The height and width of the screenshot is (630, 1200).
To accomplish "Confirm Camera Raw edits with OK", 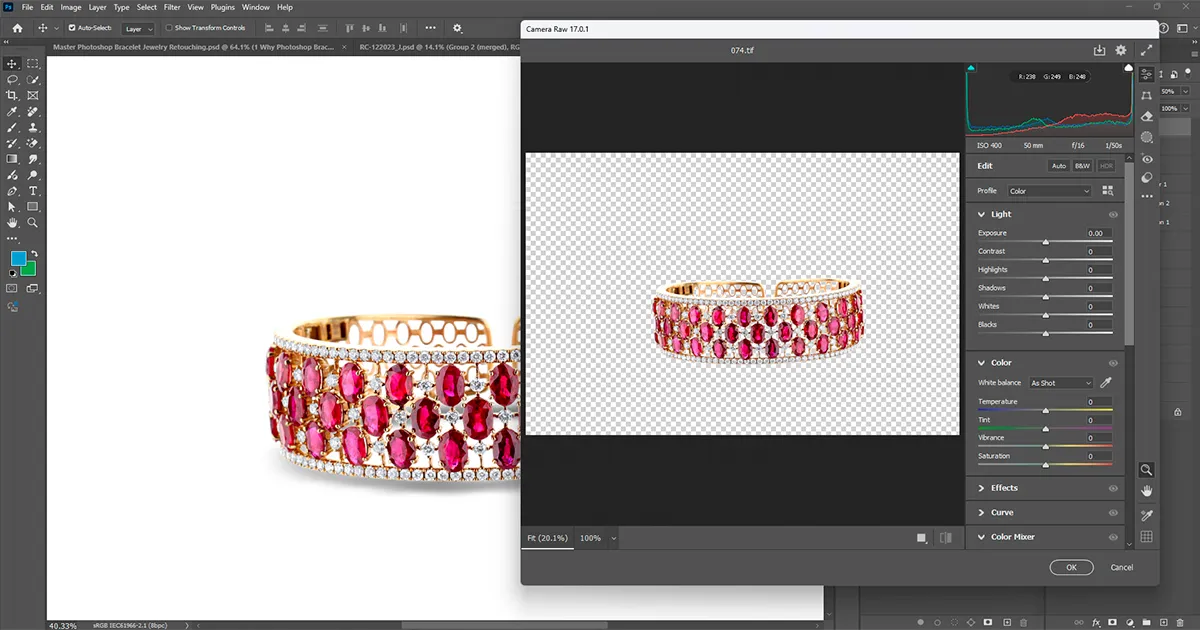I will [1071, 567].
